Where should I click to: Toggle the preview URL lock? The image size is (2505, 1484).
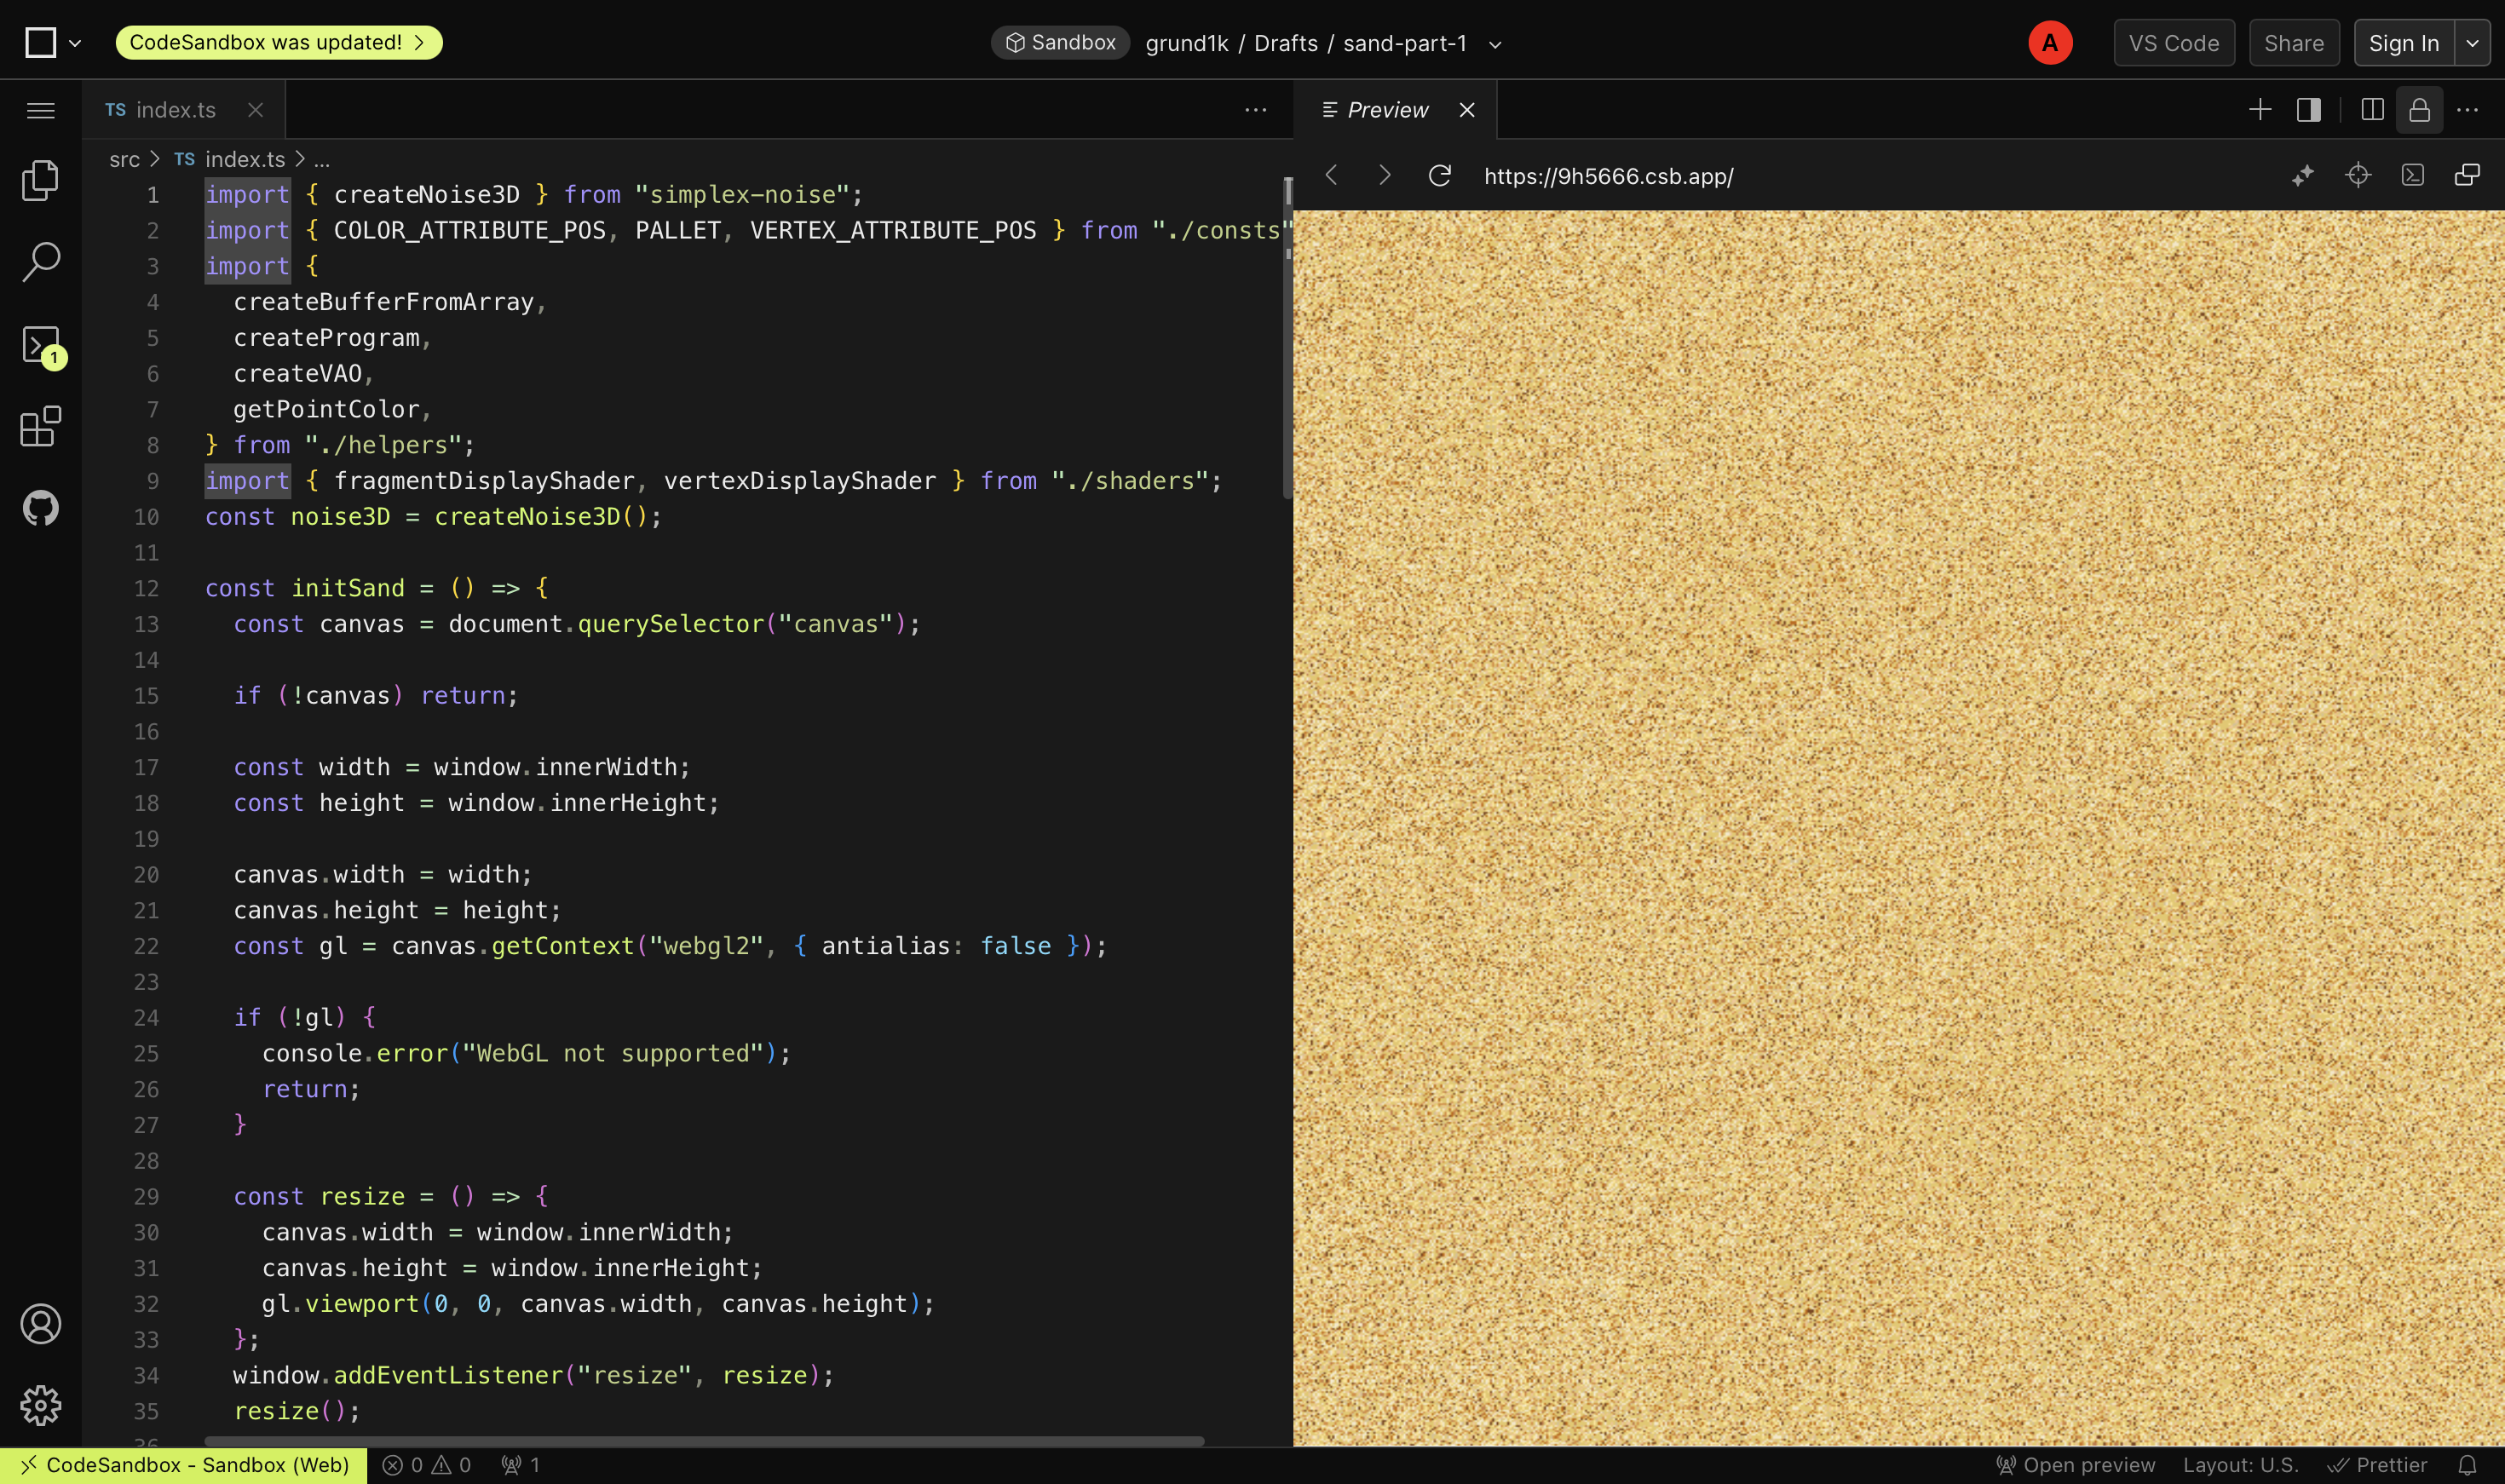(x=2419, y=110)
